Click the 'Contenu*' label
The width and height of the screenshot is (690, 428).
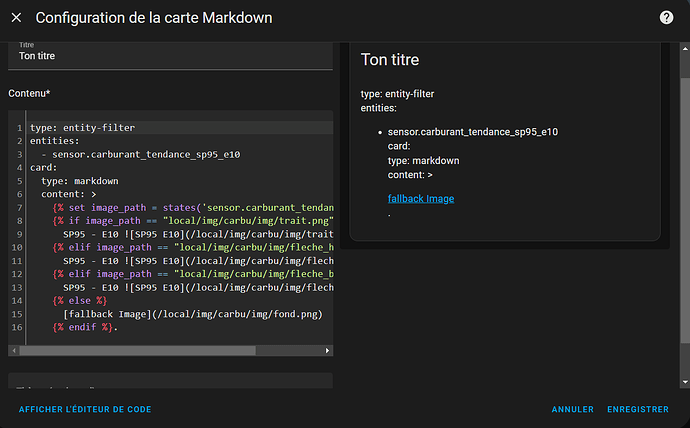29,93
